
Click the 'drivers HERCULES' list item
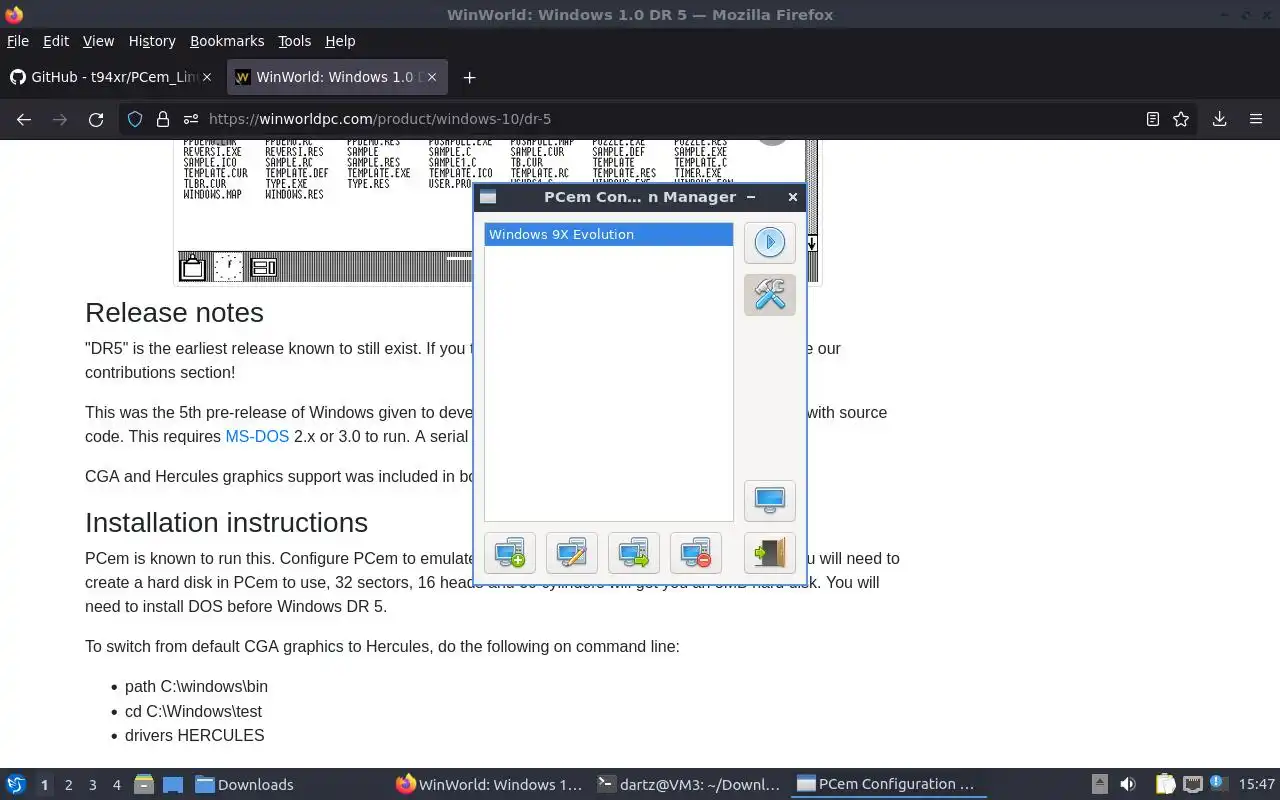(x=194, y=735)
